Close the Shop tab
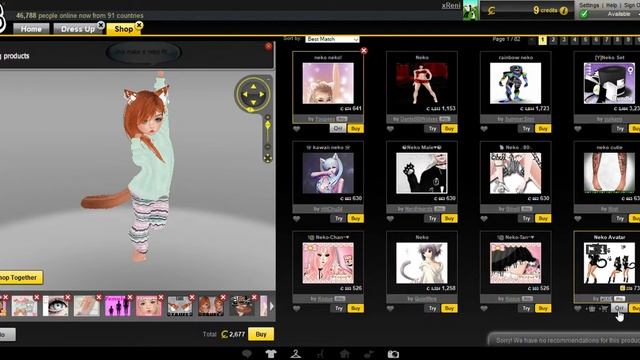640x360 pixels. pos(139,25)
